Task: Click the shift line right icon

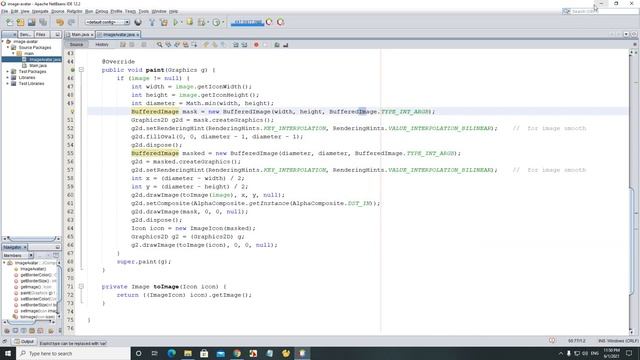Action: [x=244, y=44]
